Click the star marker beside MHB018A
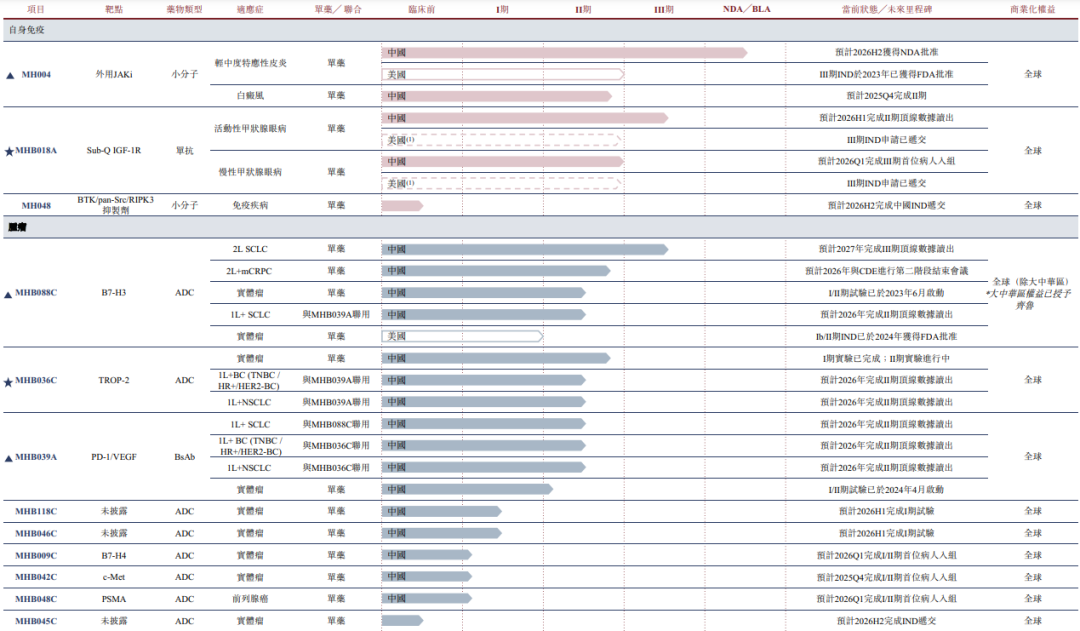The height and width of the screenshot is (631, 1080). (x=9, y=151)
